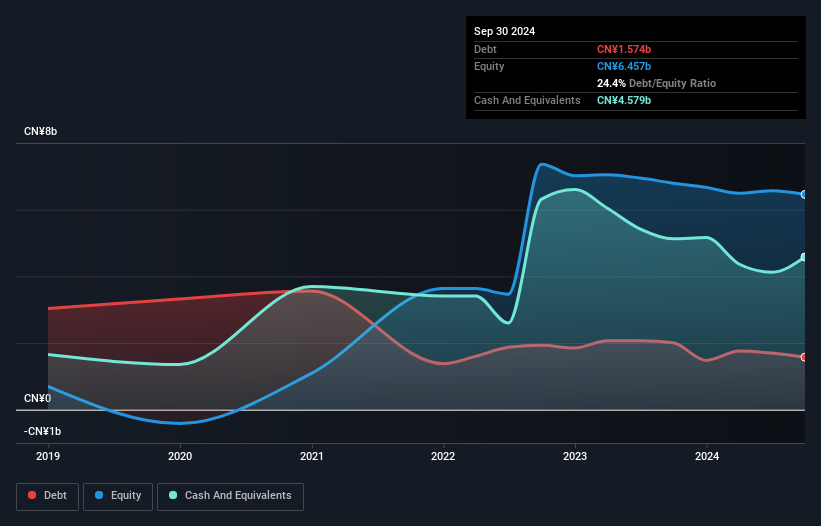Click the Sep 30 2024 tooltip date

pyautogui.click(x=504, y=31)
